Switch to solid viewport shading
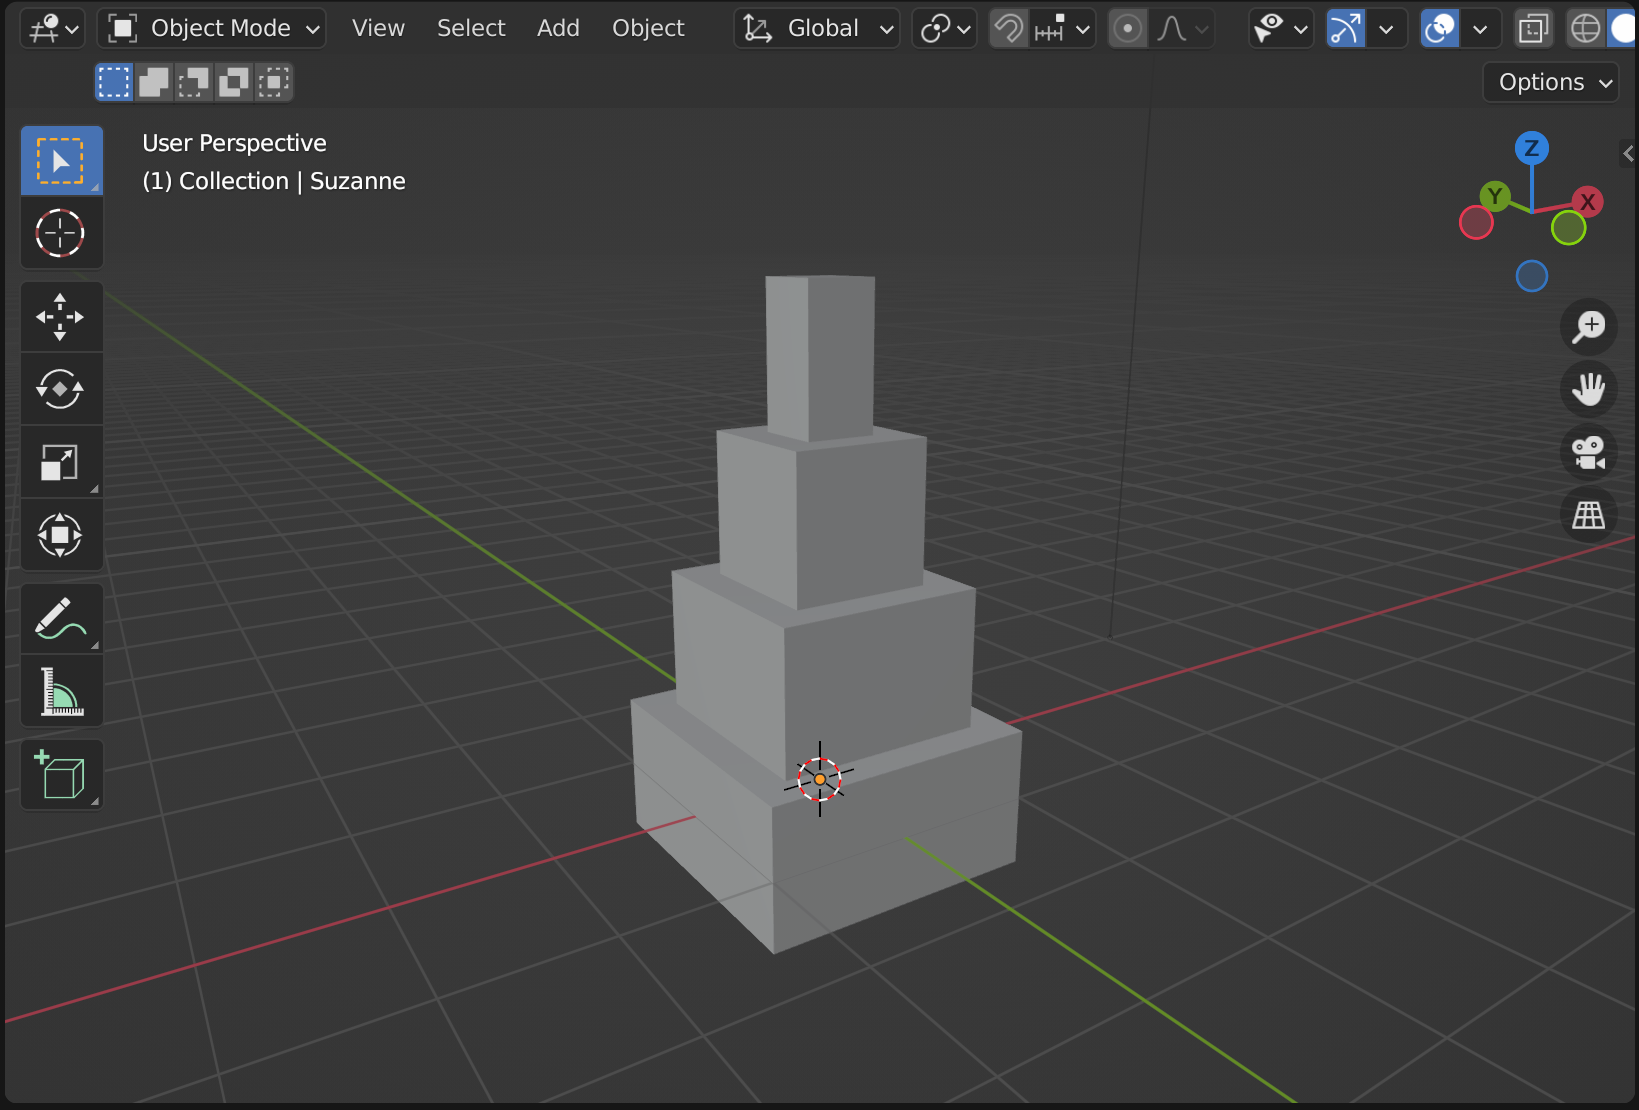1639x1110 pixels. point(1622,29)
